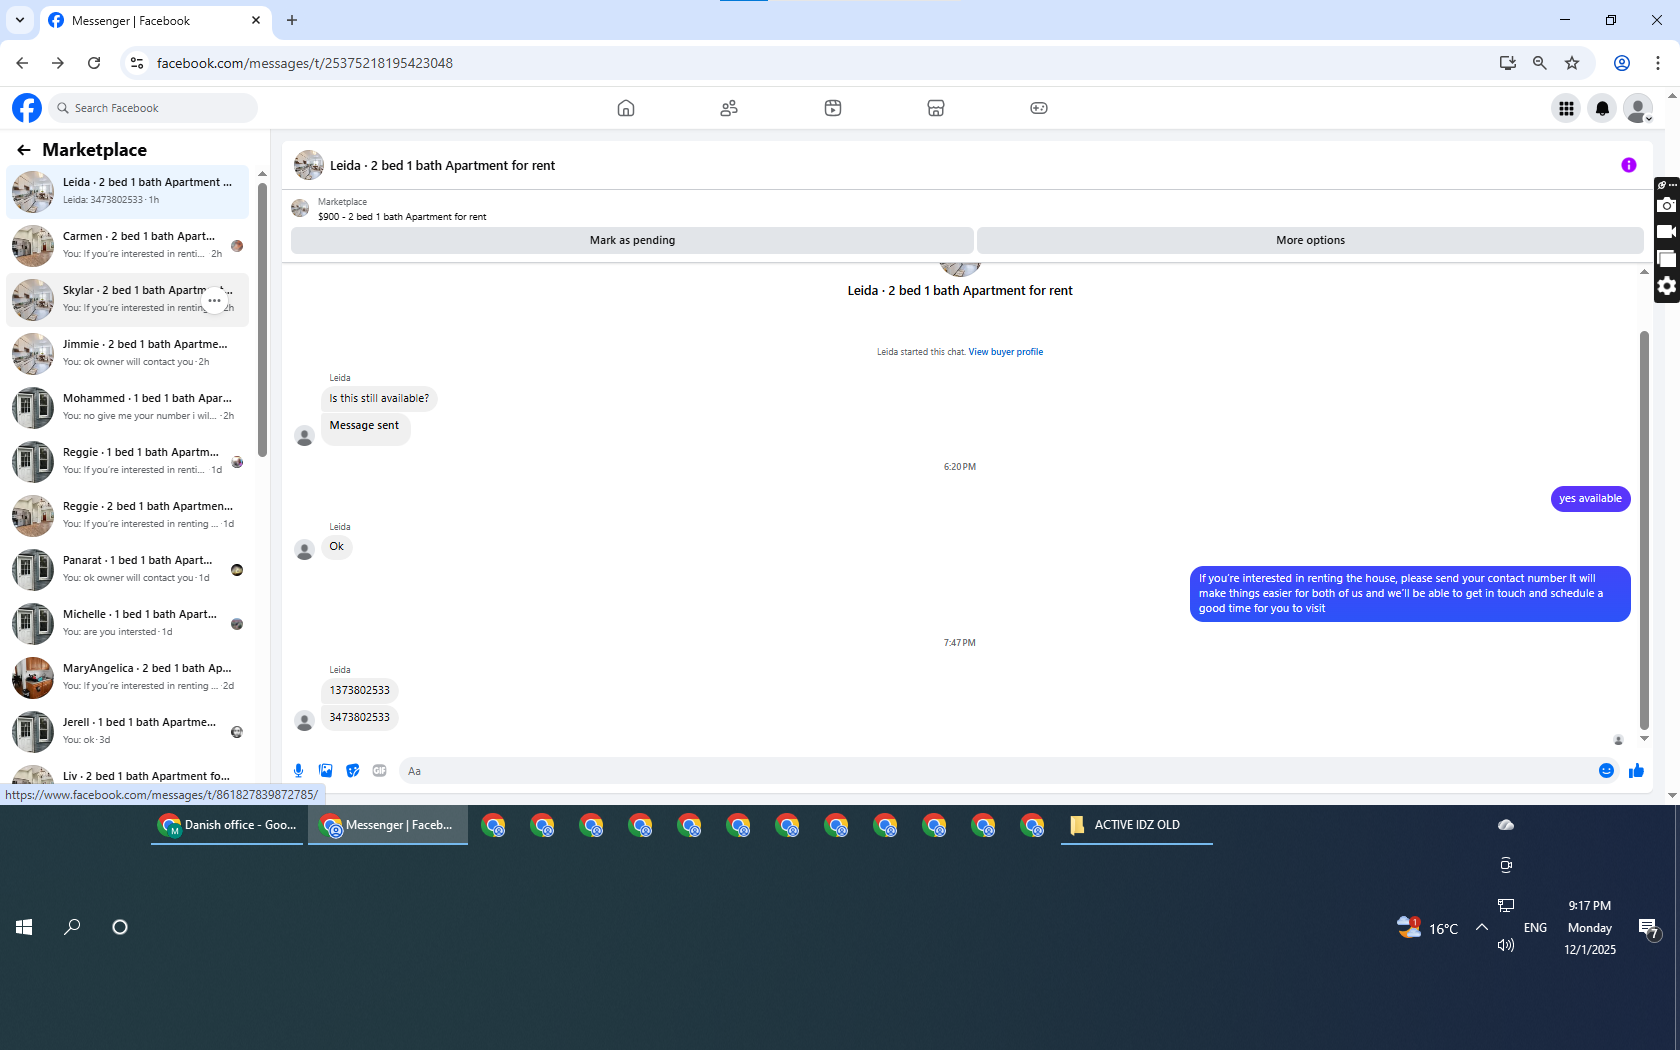Screen dimensions: 1680x1050
Task: Open More options for this listing
Action: point(1310,240)
